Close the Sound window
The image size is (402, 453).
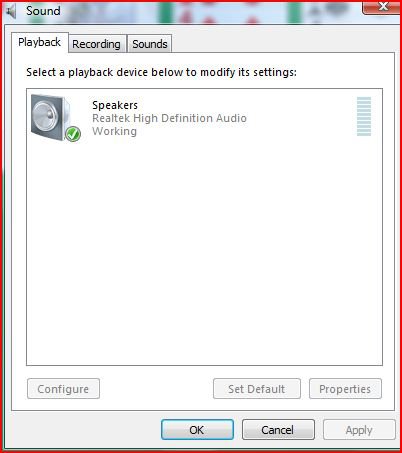coord(381,7)
